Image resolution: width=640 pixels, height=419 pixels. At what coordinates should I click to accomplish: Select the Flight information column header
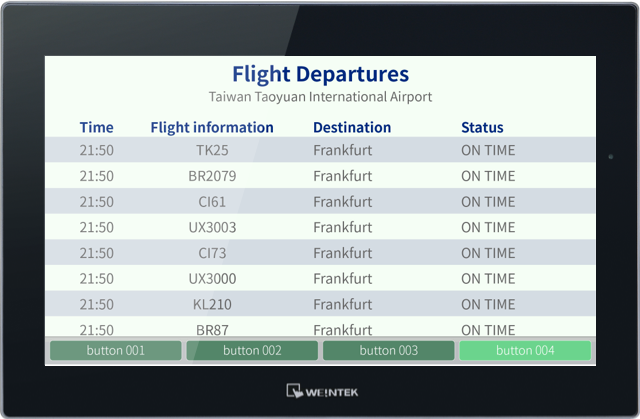pos(212,127)
